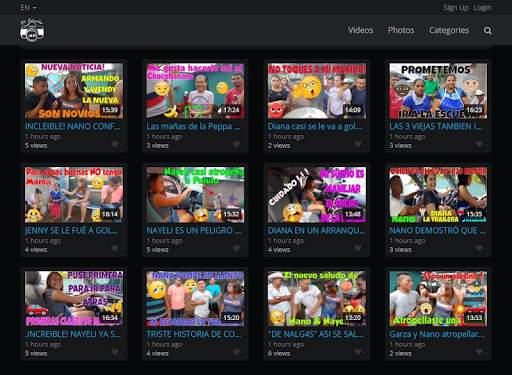Click '2 views' under Garza y Nano video

pyautogui.click(x=400, y=353)
